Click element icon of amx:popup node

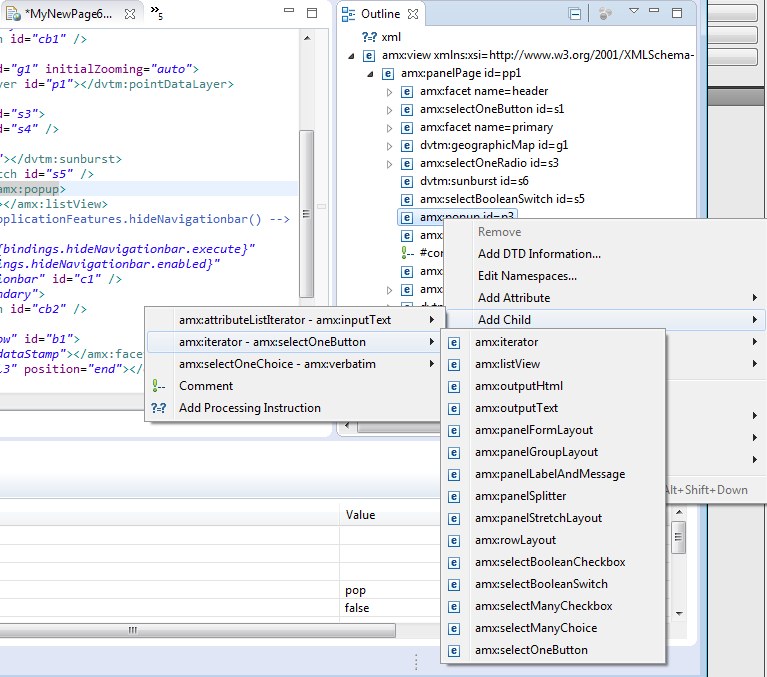(406, 218)
